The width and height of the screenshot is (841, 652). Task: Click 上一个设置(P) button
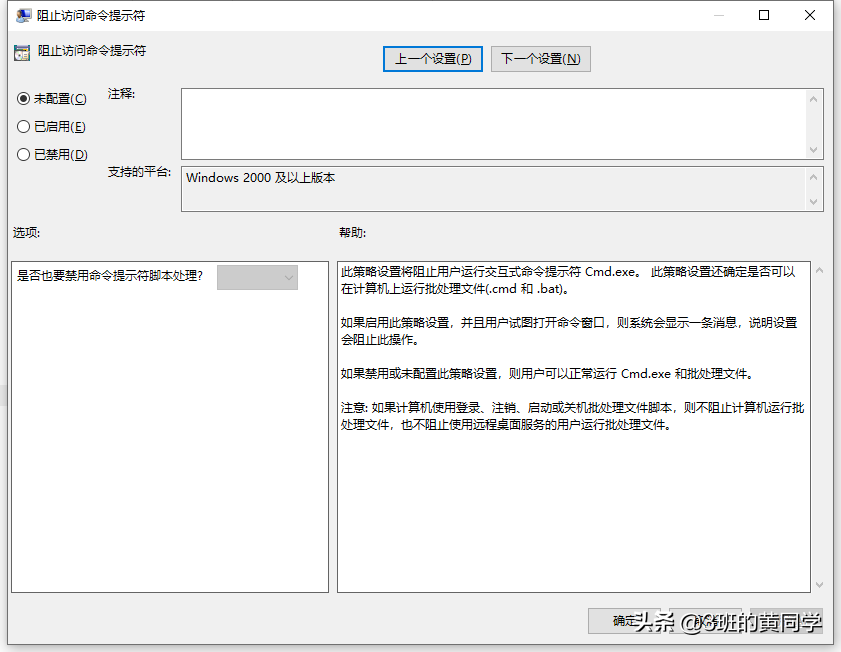click(x=433, y=58)
